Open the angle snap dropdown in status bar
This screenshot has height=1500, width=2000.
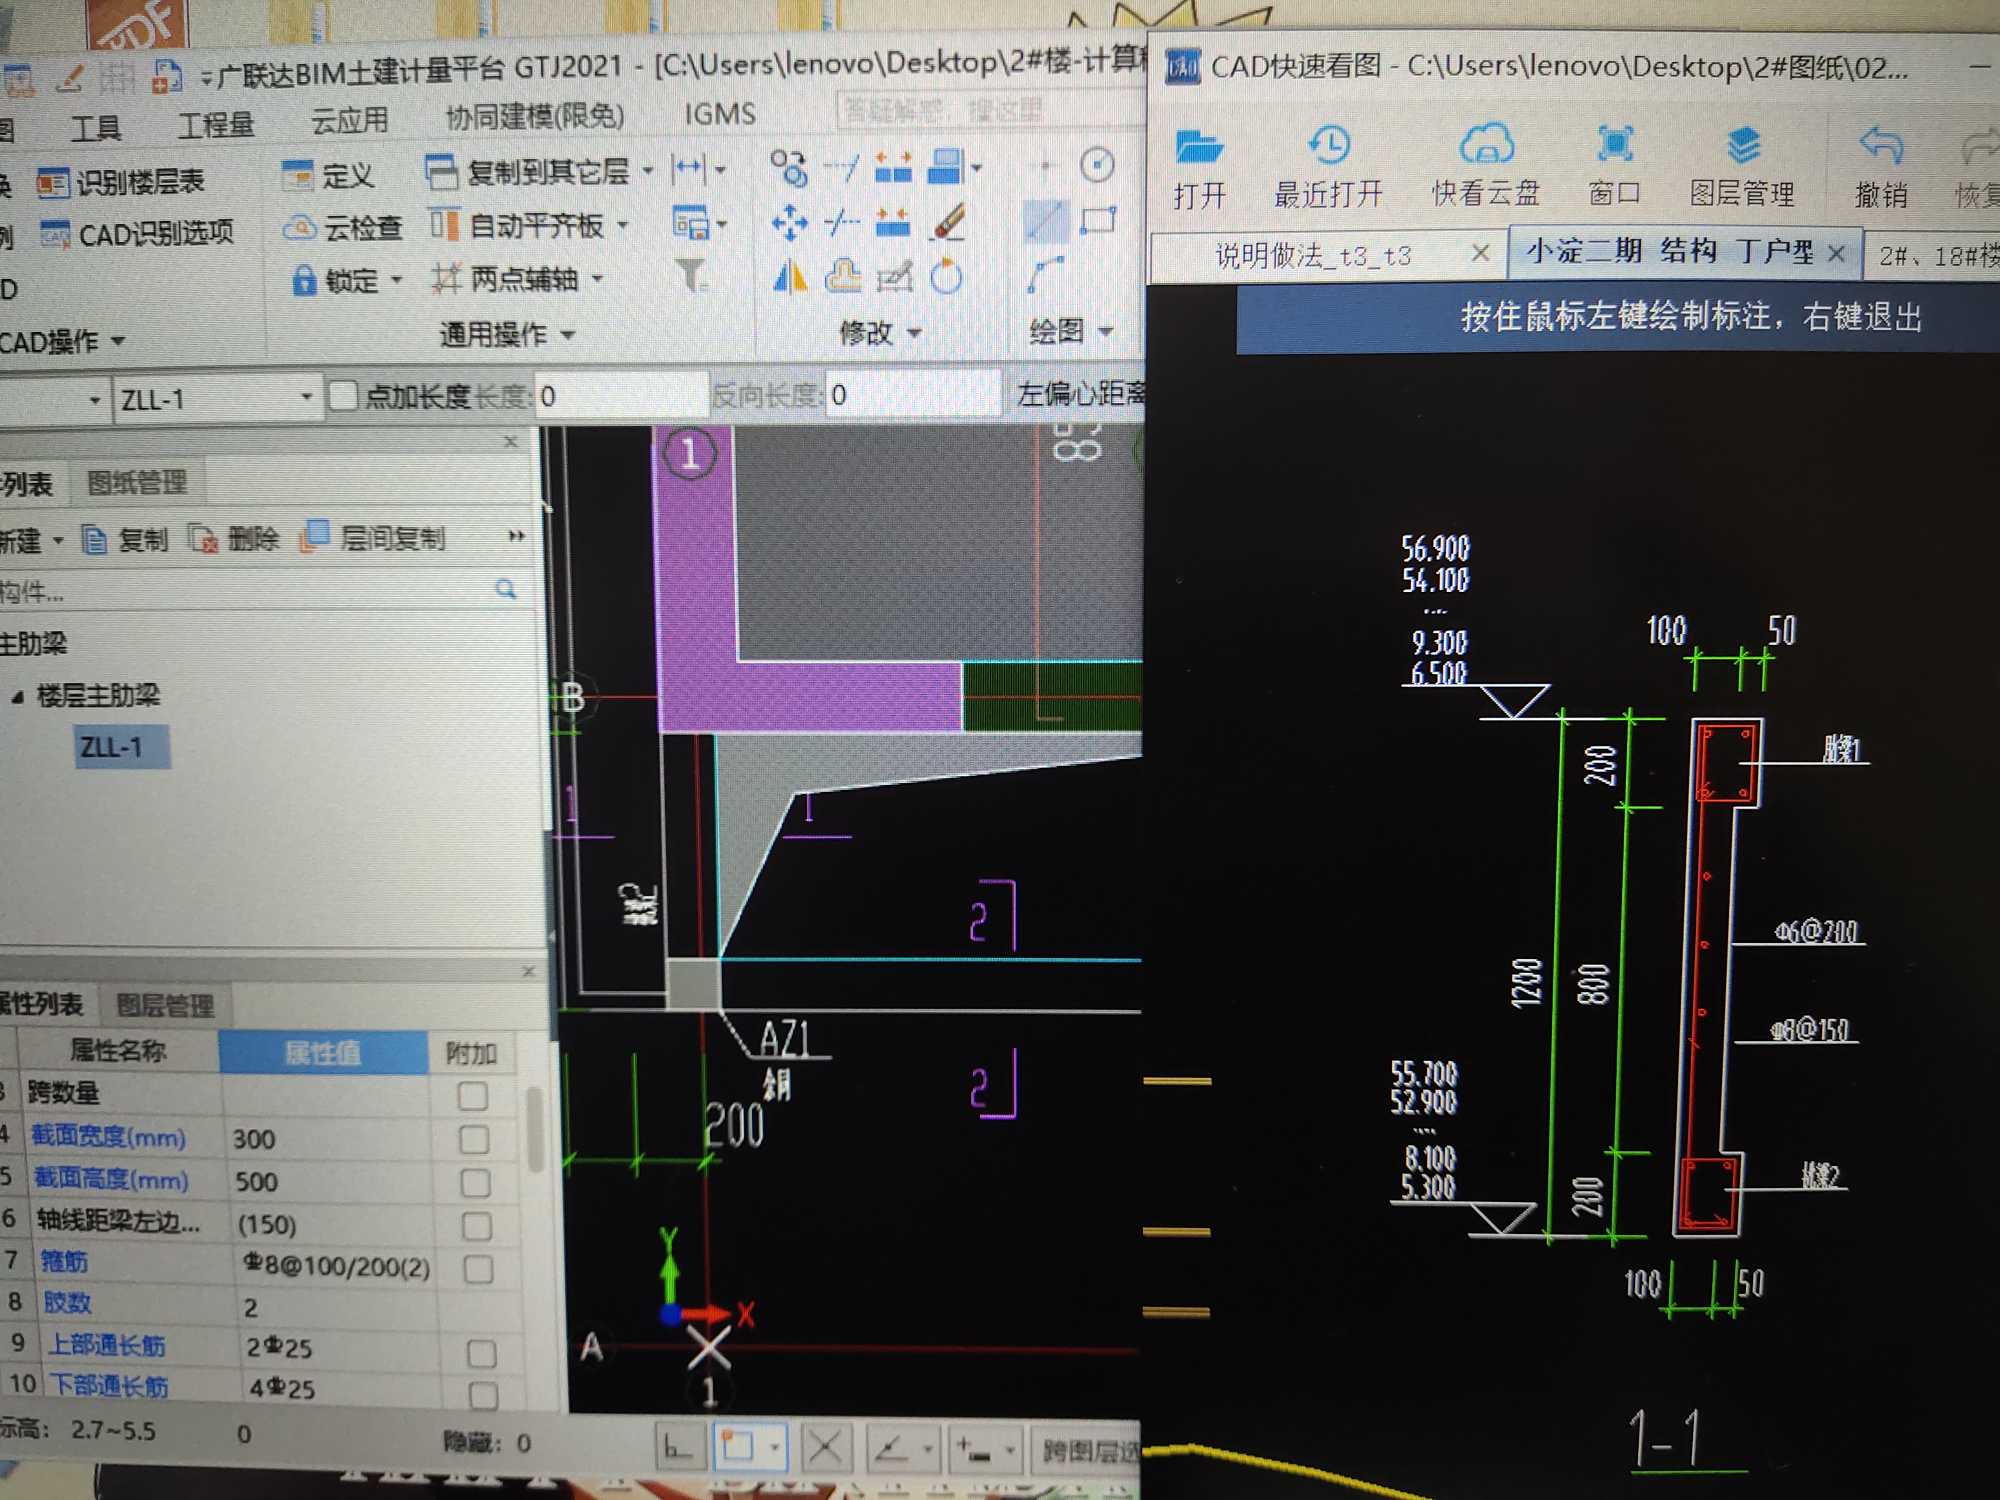(929, 1448)
